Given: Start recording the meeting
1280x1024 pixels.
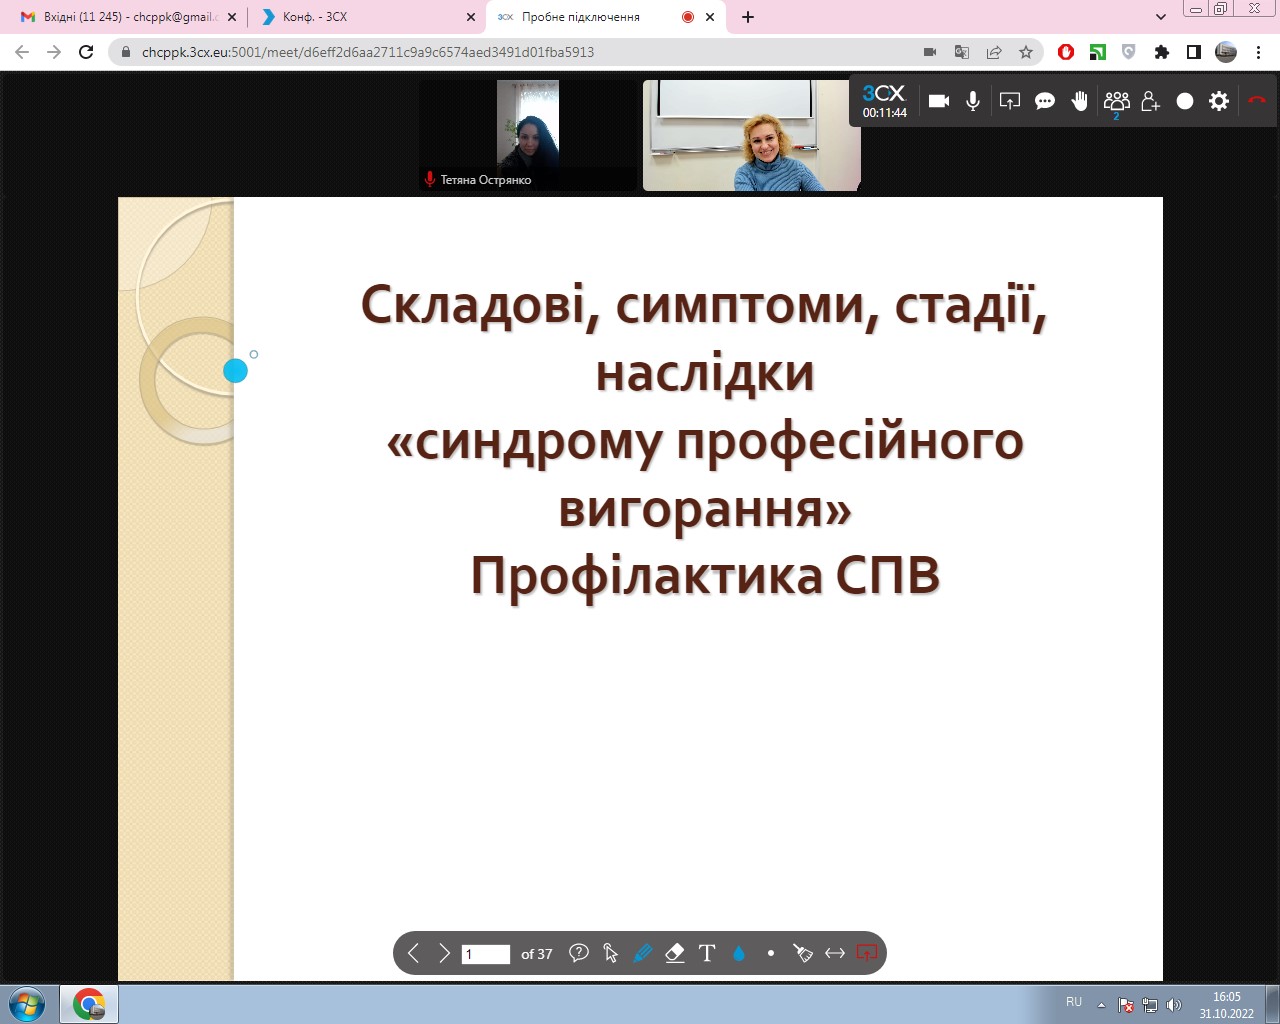Looking at the screenshot, I should pos(1185,101).
